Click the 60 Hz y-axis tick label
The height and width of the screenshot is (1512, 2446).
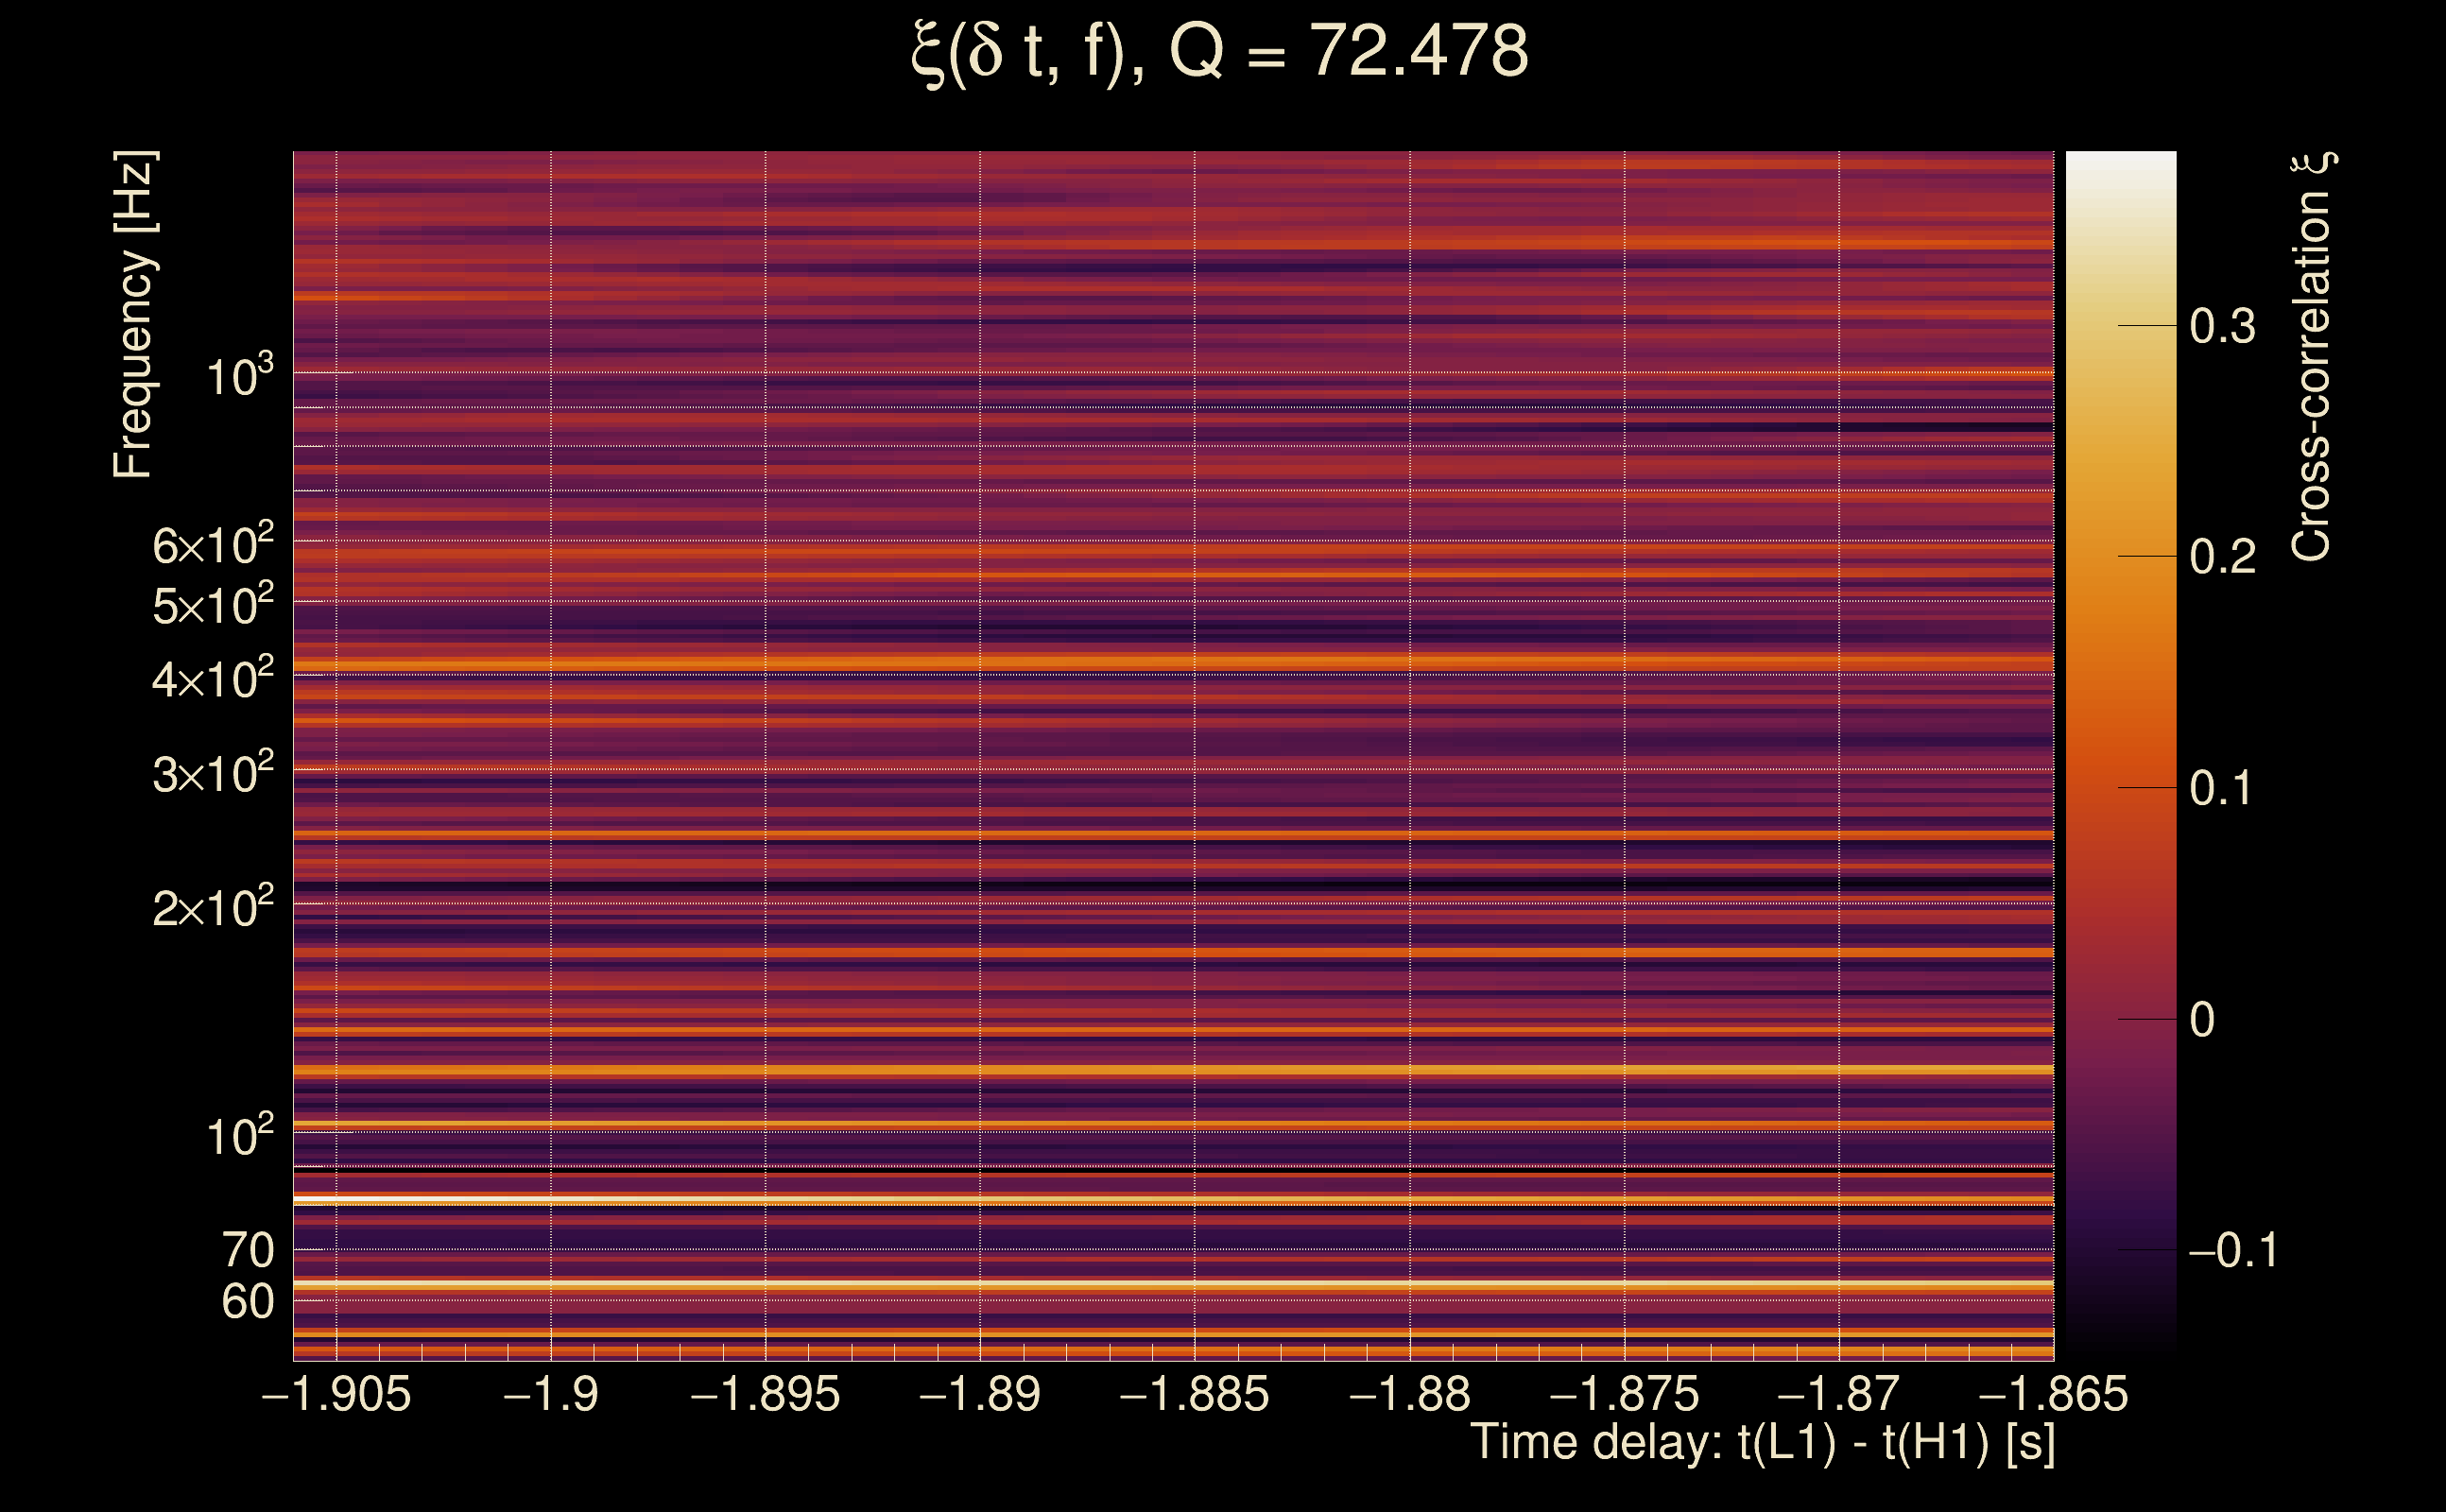coord(247,1302)
